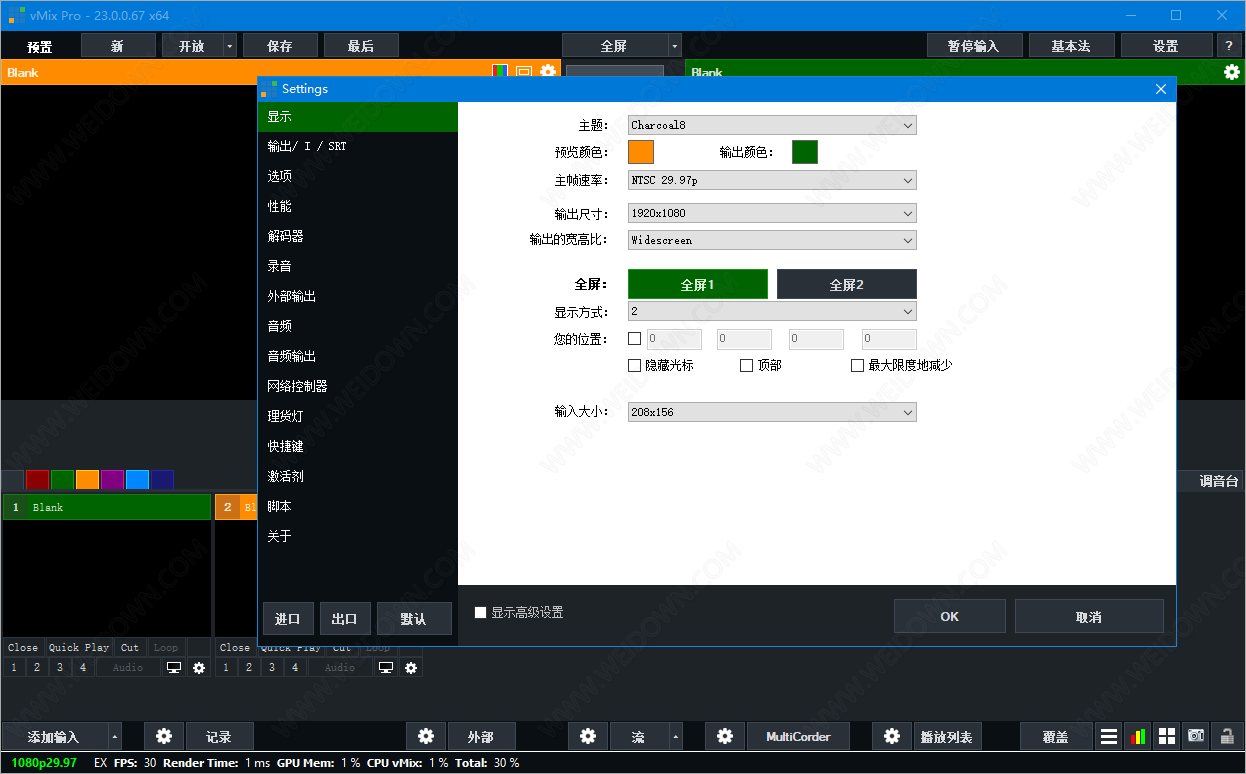The image size is (1246, 774).
Task: Click the lock icon in the bottom bar
Action: (1226, 737)
